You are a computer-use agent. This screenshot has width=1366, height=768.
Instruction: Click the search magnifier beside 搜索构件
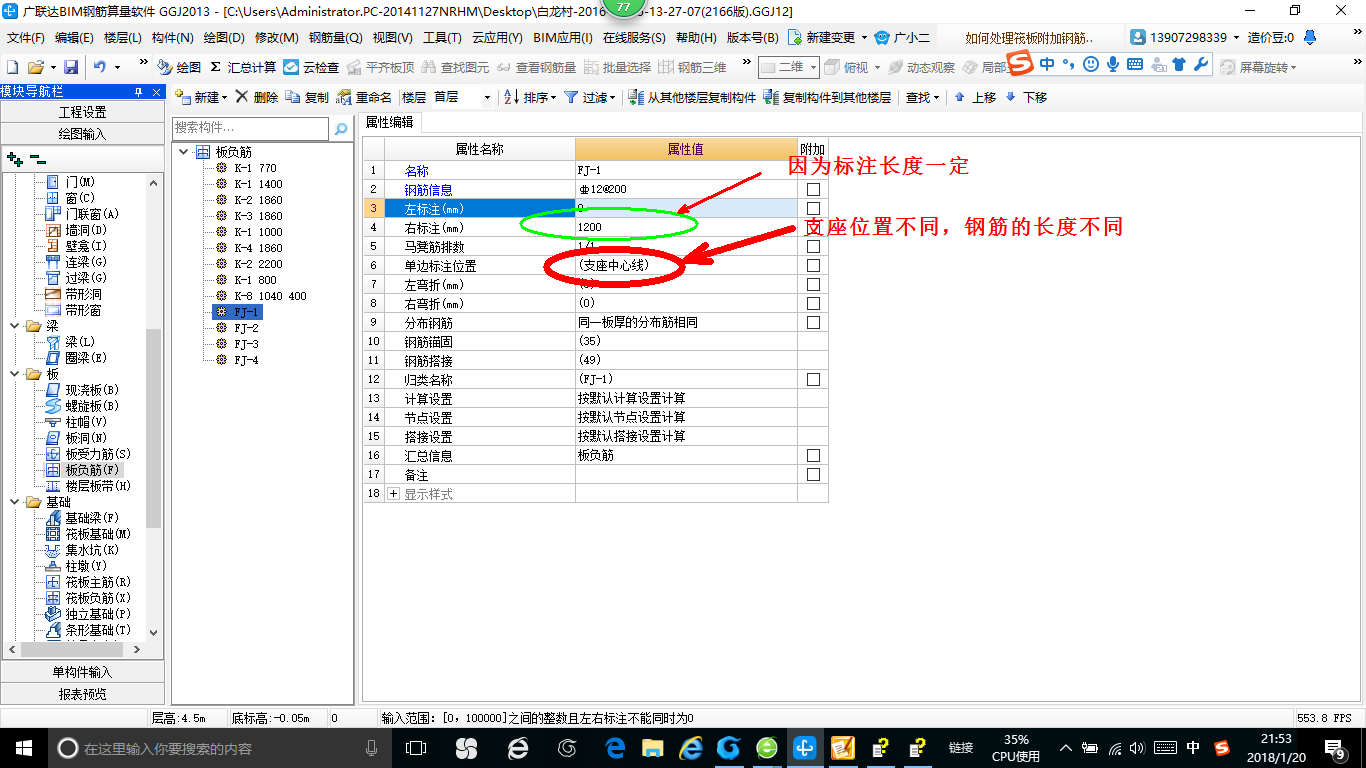click(x=341, y=129)
